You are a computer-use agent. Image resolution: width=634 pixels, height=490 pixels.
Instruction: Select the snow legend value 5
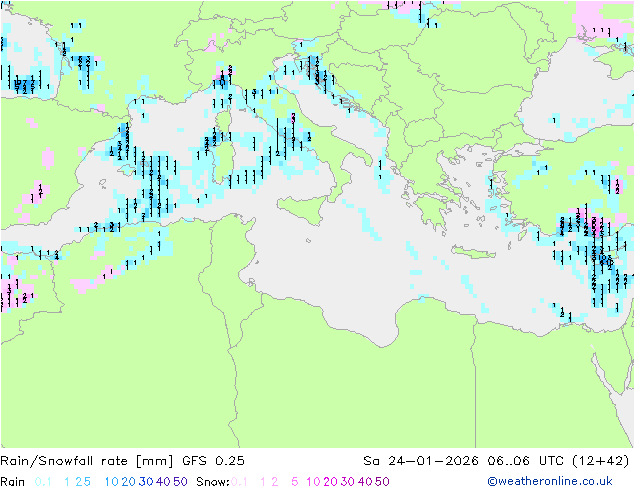pyautogui.click(x=295, y=482)
